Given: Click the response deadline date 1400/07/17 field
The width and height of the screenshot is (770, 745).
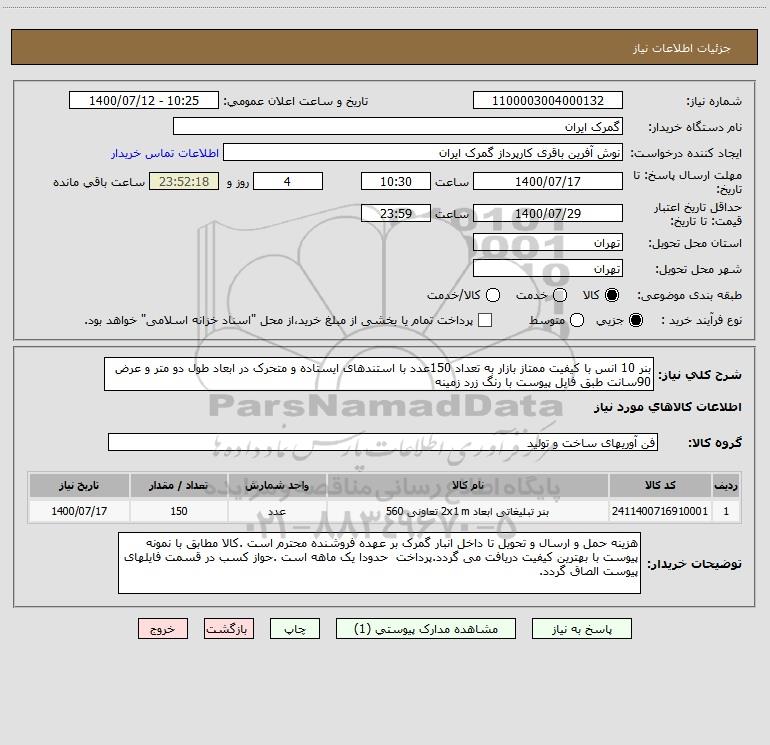Looking at the screenshot, I should (548, 181).
